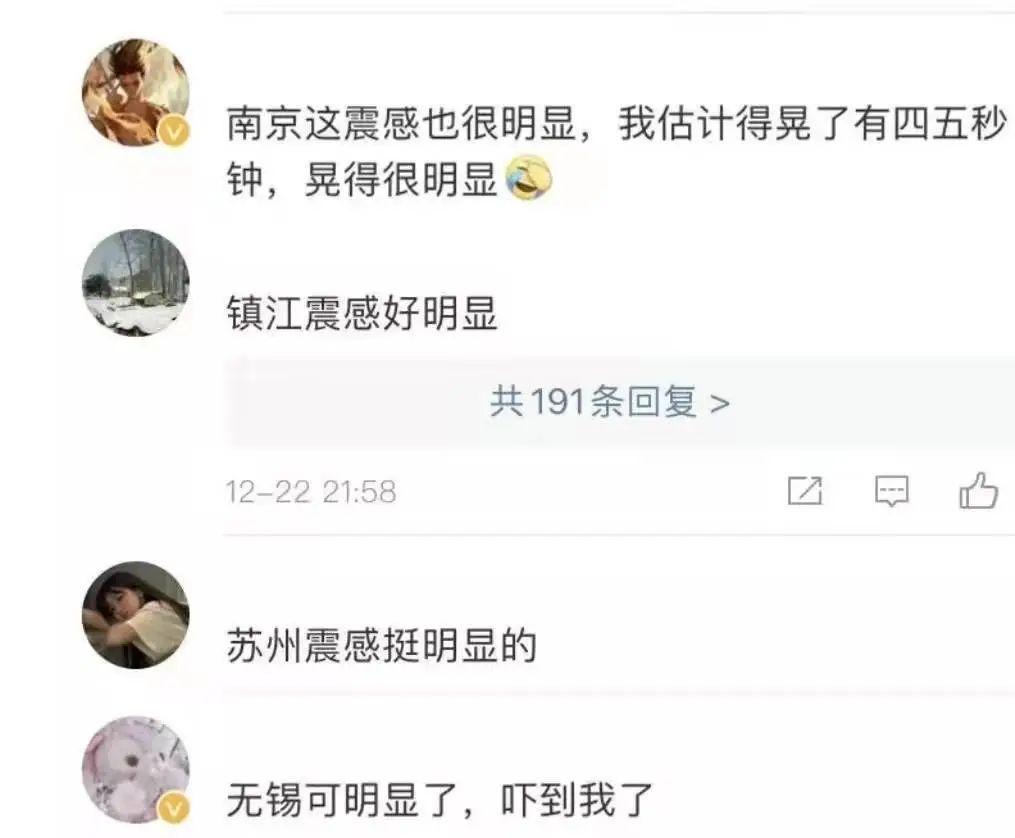Tap the number 191 in reply count
Image resolution: width=1015 pixels, height=838 pixels.
(x=557, y=402)
